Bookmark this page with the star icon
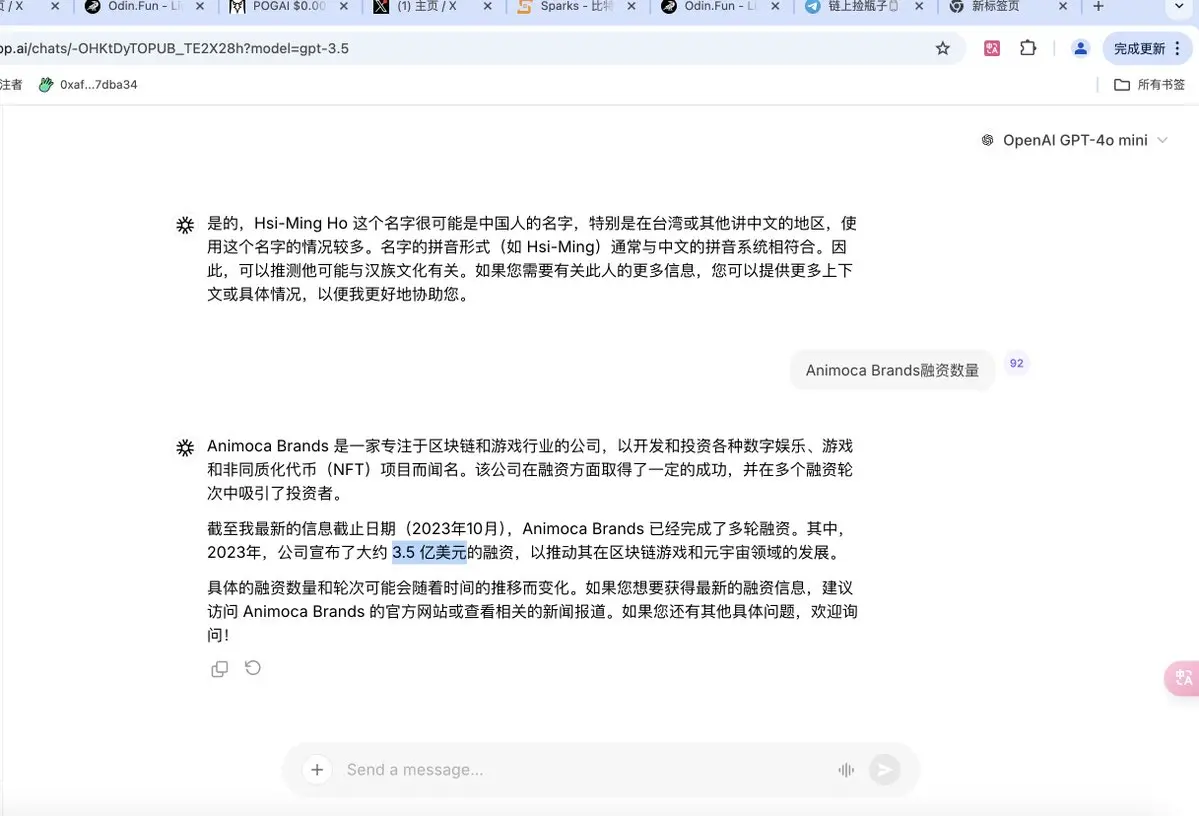 [x=943, y=48]
